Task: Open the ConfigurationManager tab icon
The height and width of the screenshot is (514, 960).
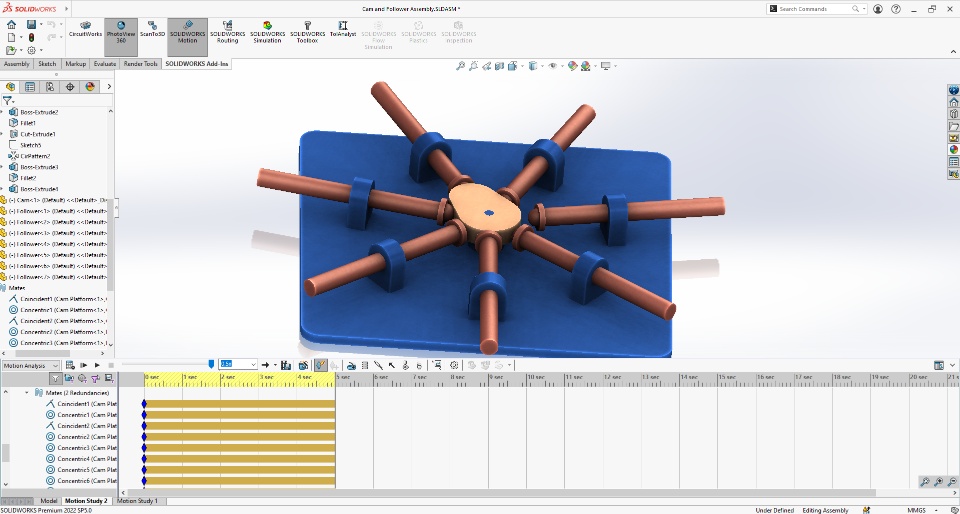Action: [50, 87]
